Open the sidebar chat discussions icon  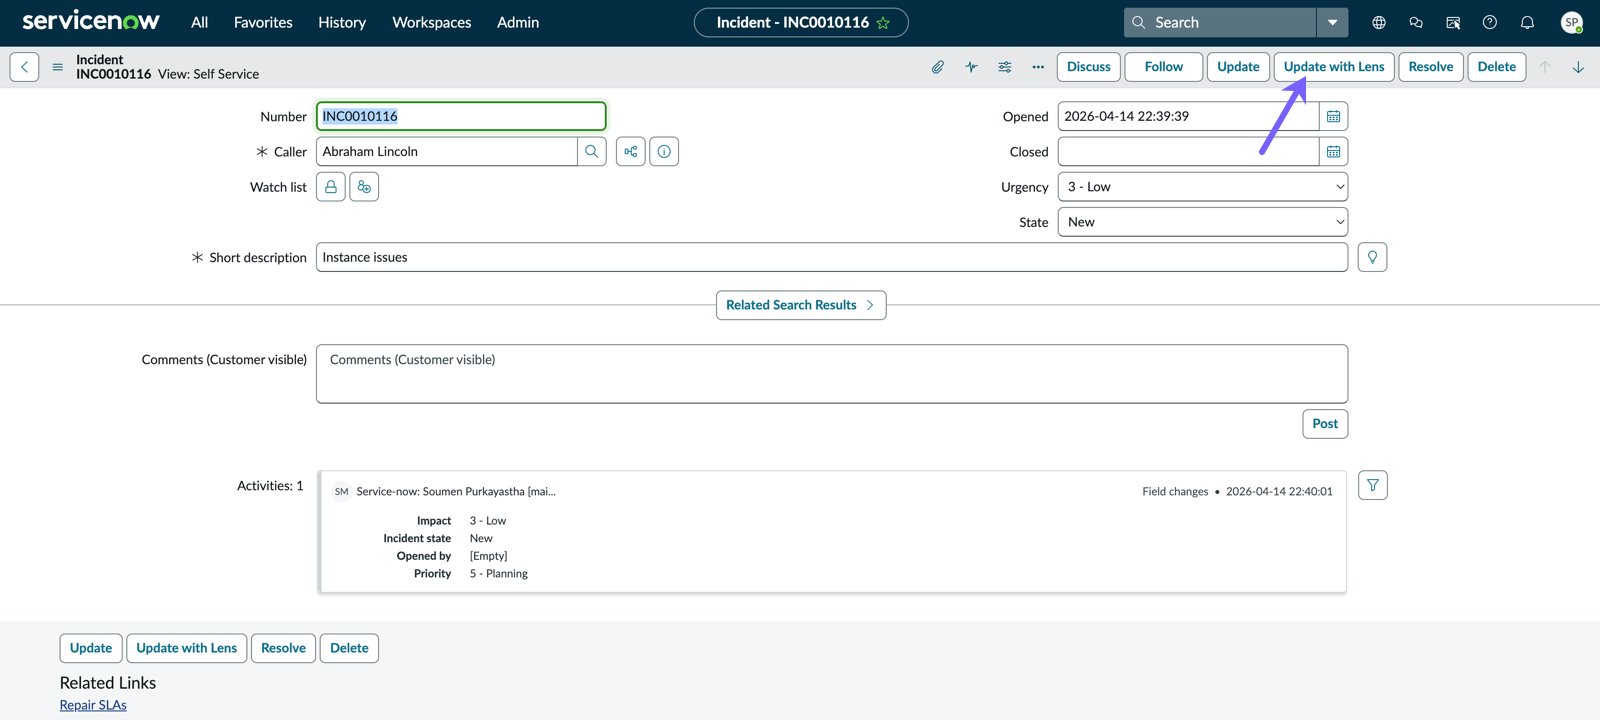click(x=1416, y=22)
